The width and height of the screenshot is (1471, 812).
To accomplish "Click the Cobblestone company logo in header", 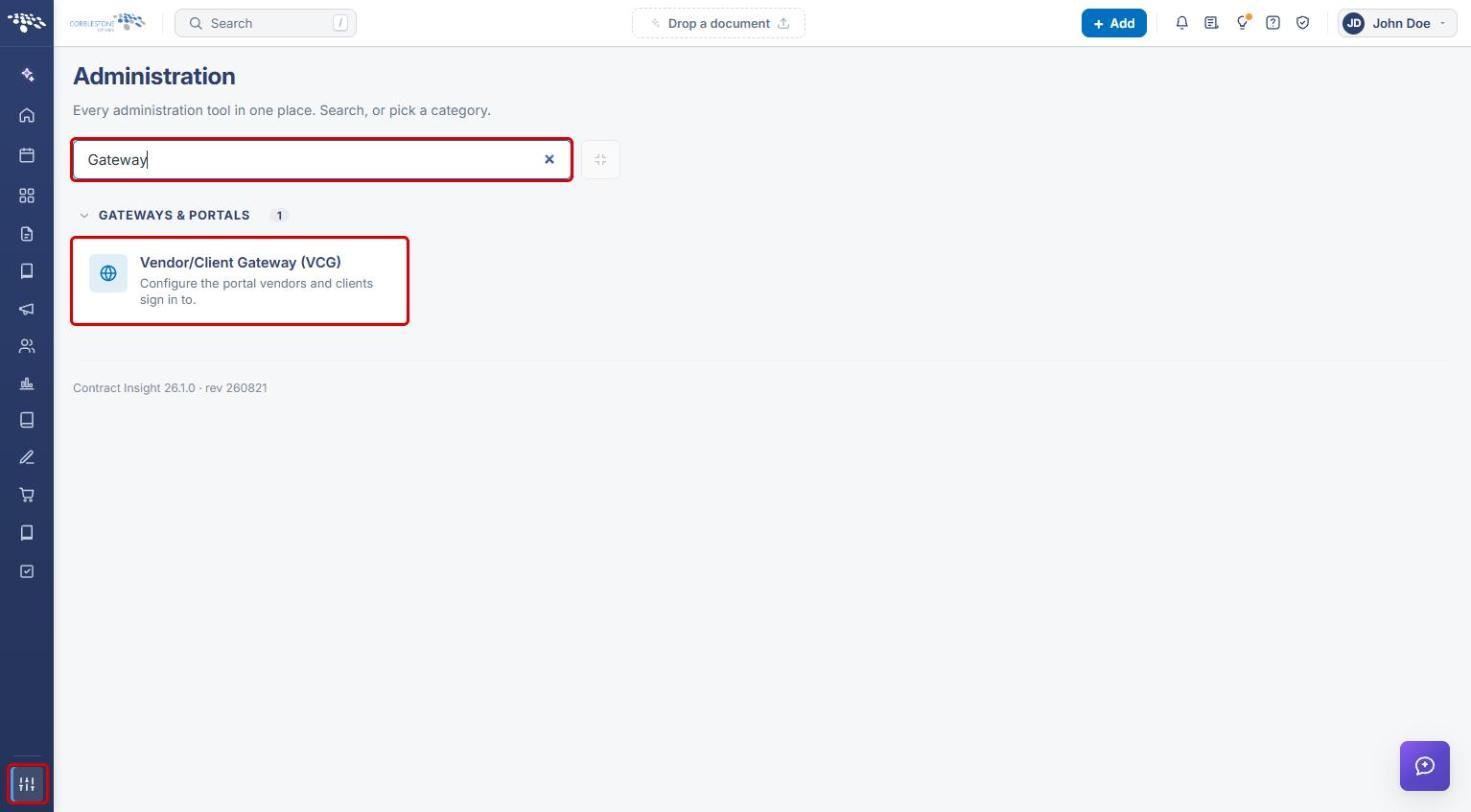I will click(x=107, y=22).
